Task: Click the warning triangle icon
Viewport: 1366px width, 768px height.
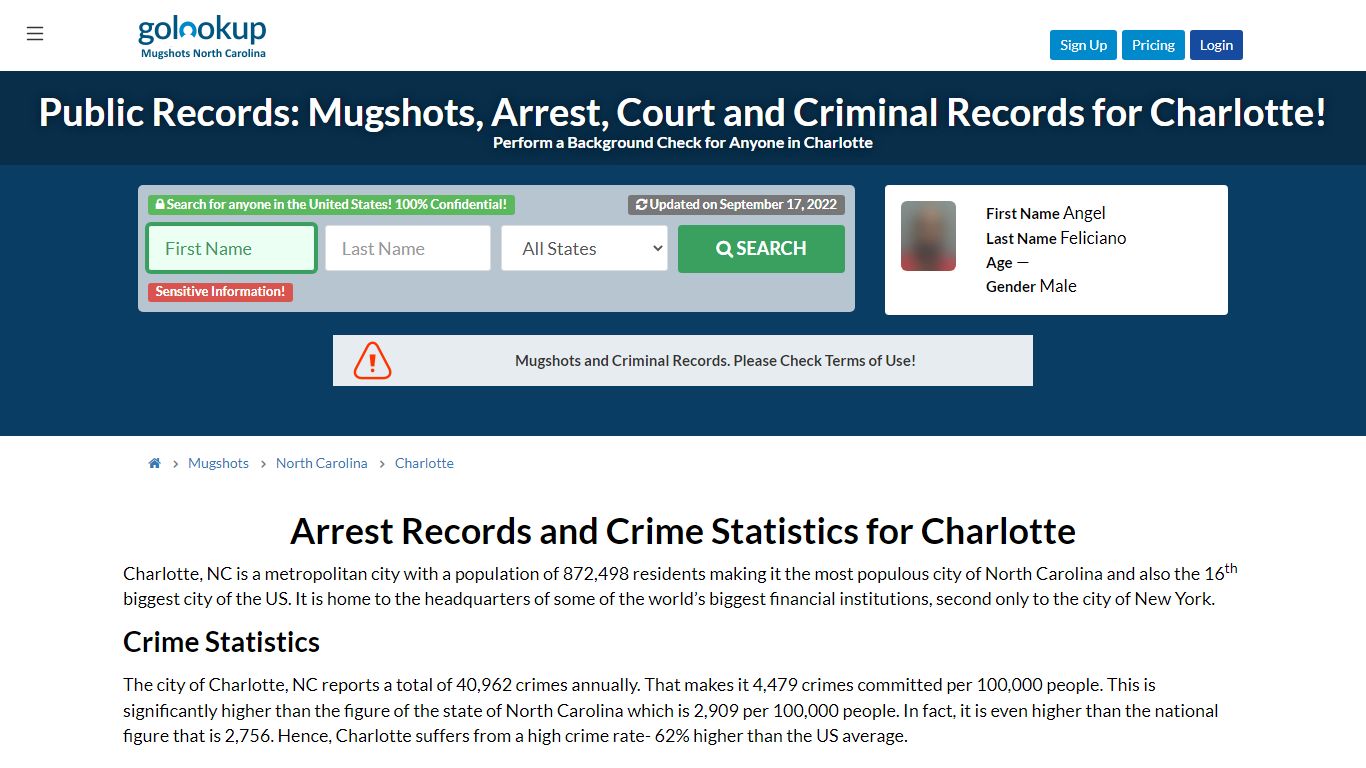Action: point(372,360)
